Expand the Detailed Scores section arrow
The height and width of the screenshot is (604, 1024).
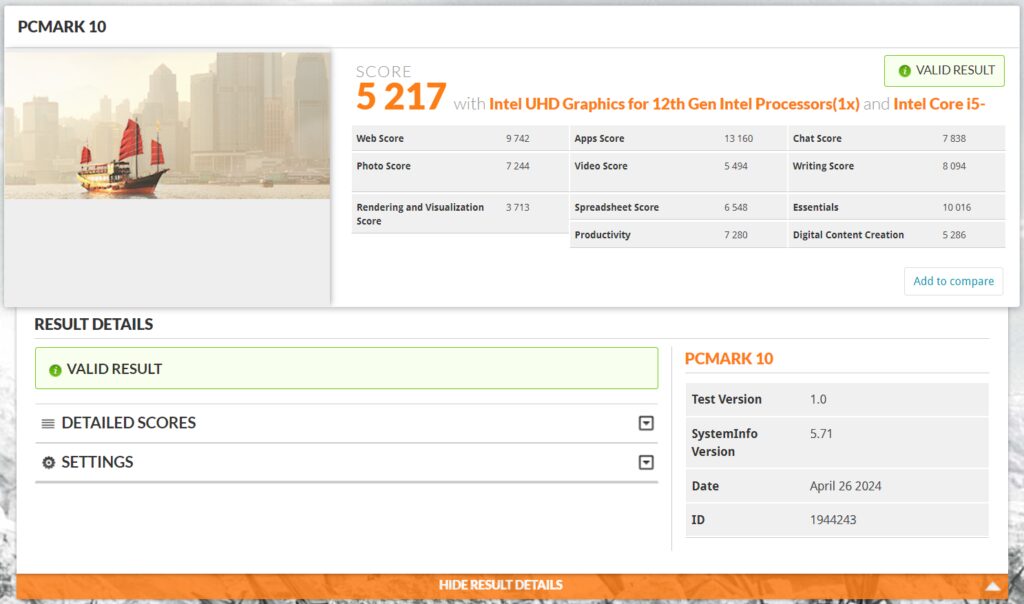pos(646,423)
